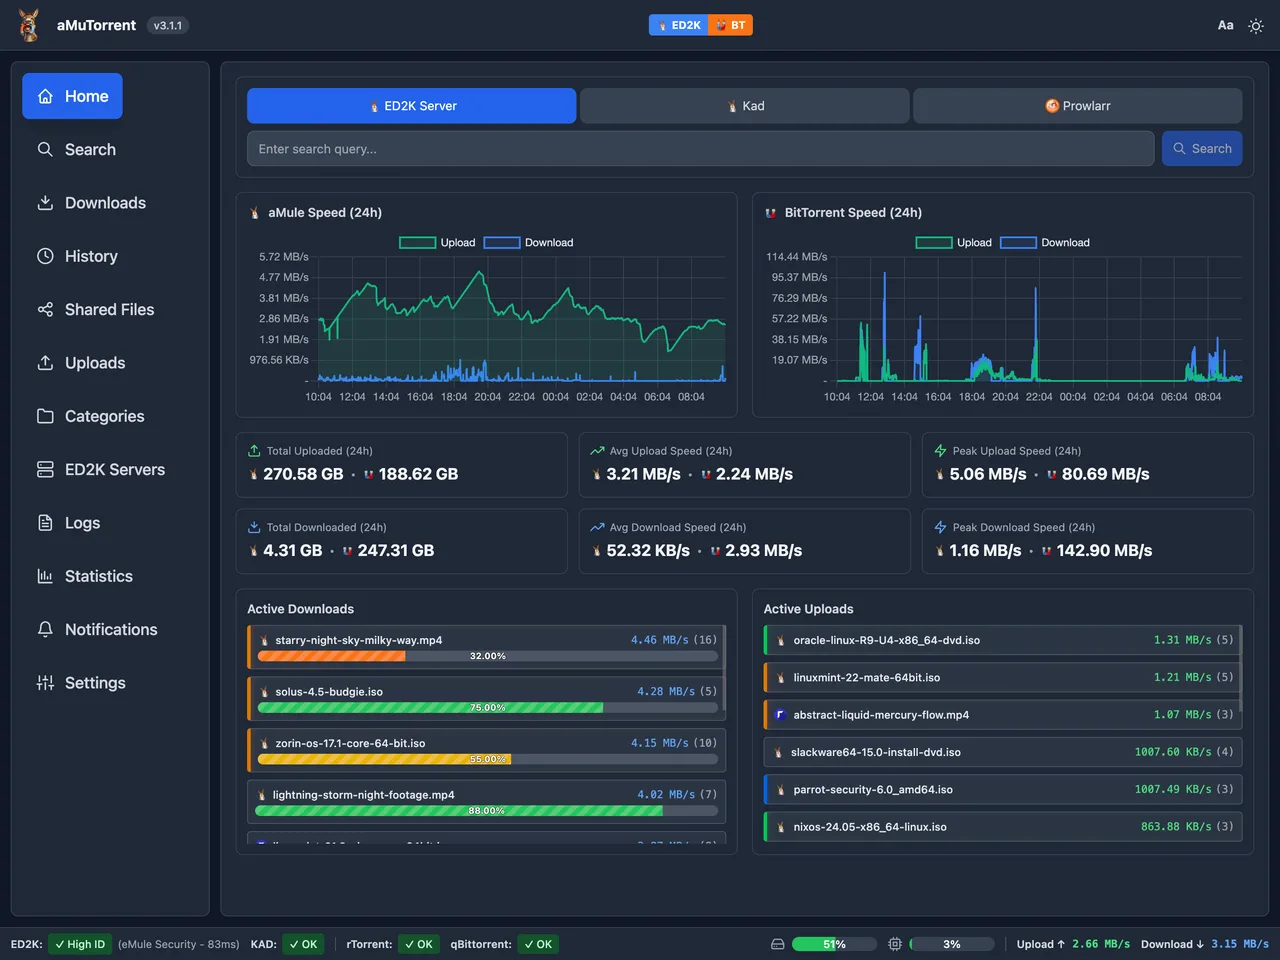Click the KAD OK status badge
Image resolution: width=1280 pixels, height=960 pixels.
point(302,944)
